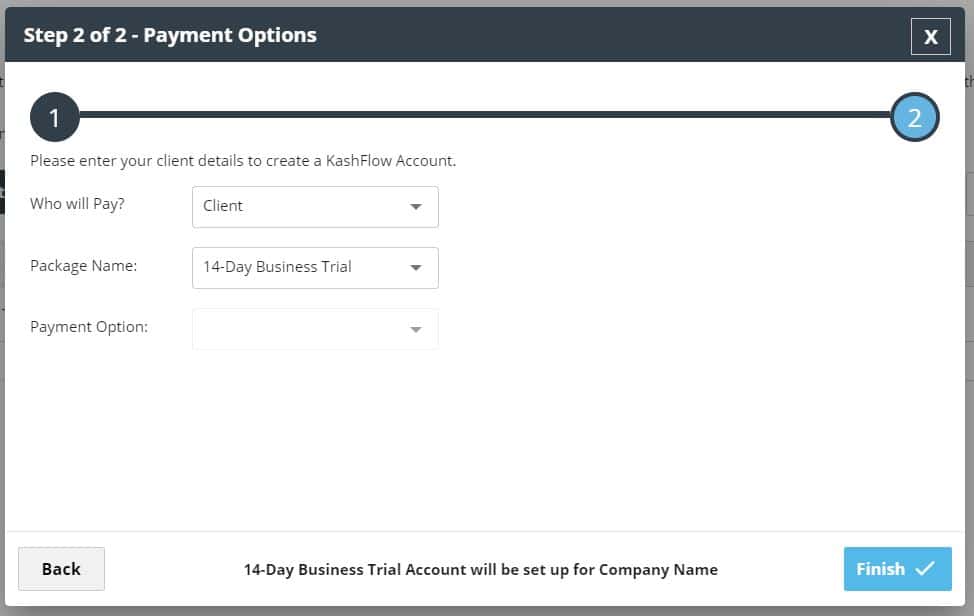This screenshot has width=974, height=616.
Task: Click the client details instruction text
Action: [x=243, y=160]
